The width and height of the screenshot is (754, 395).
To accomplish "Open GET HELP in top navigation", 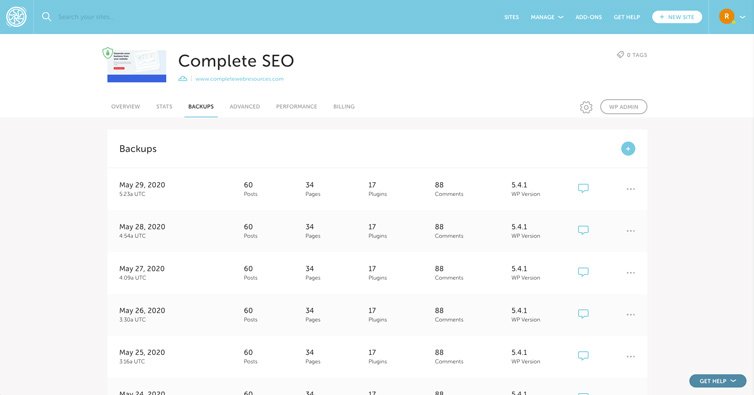I will click(627, 17).
